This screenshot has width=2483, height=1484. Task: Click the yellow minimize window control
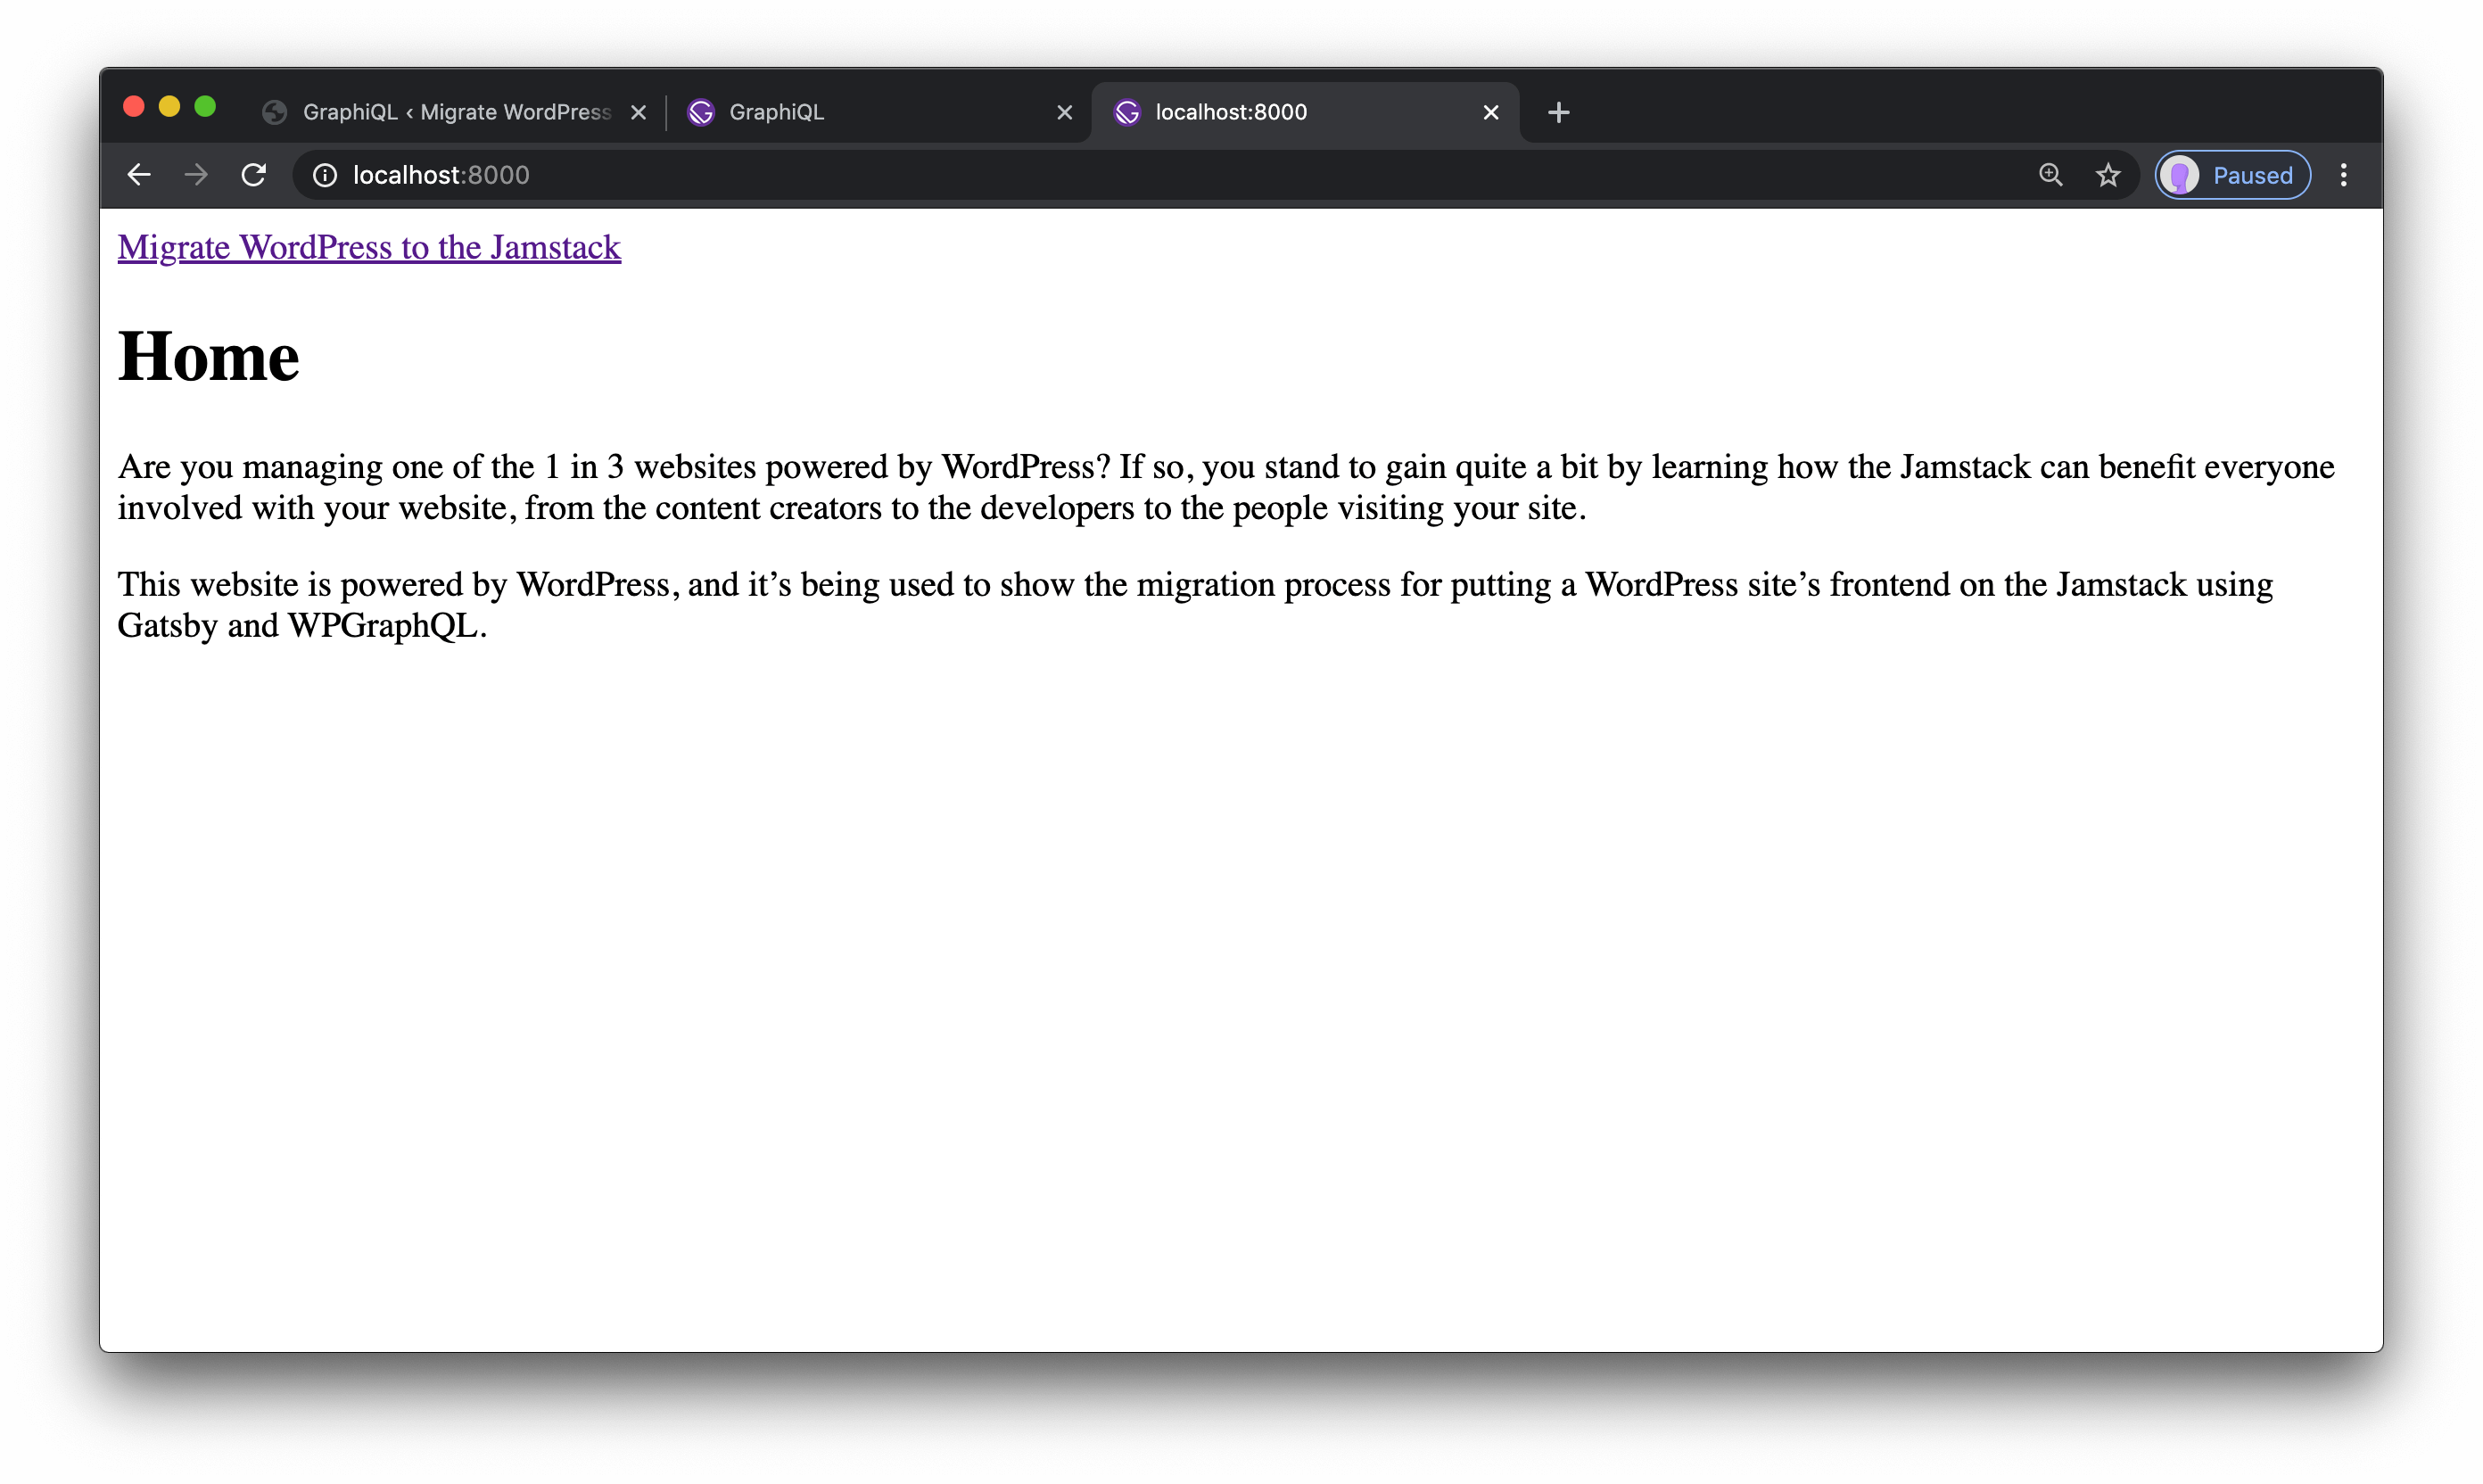click(x=170, y=106)
